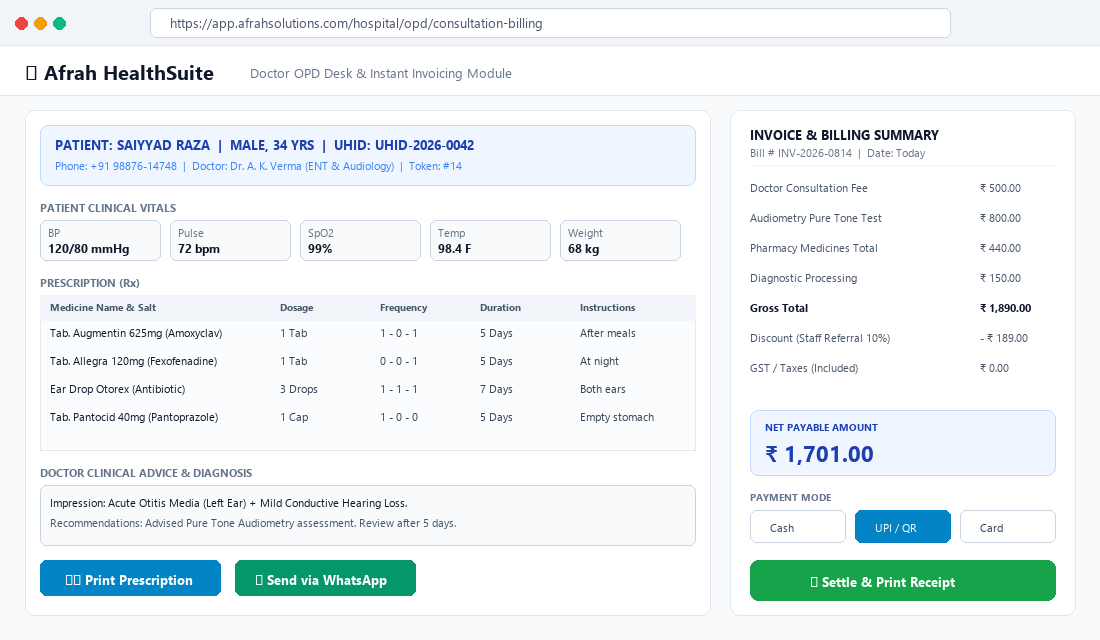Viewport: 1100px width, 640px height.
Task: Pick Card as payment mode
Action: point(1007,527)
